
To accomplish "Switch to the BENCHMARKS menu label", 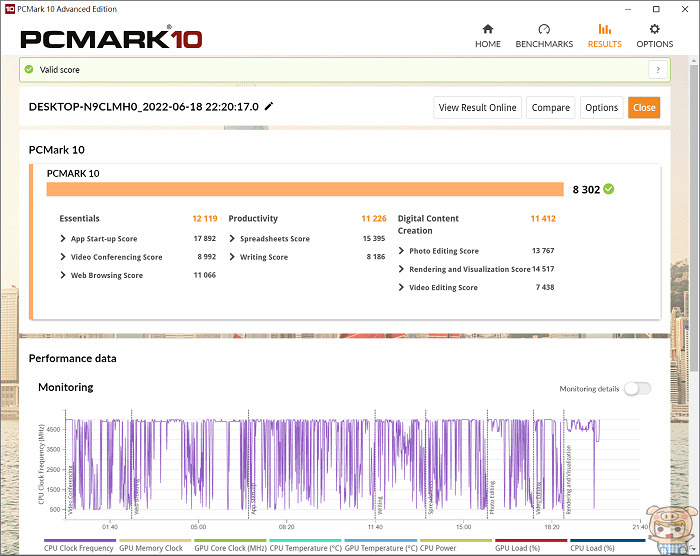I will coord(544,44).
